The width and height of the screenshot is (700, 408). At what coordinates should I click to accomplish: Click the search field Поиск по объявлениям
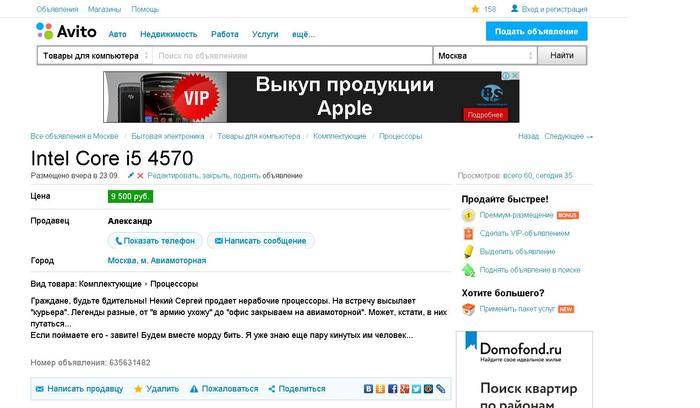tap(292, 56)
